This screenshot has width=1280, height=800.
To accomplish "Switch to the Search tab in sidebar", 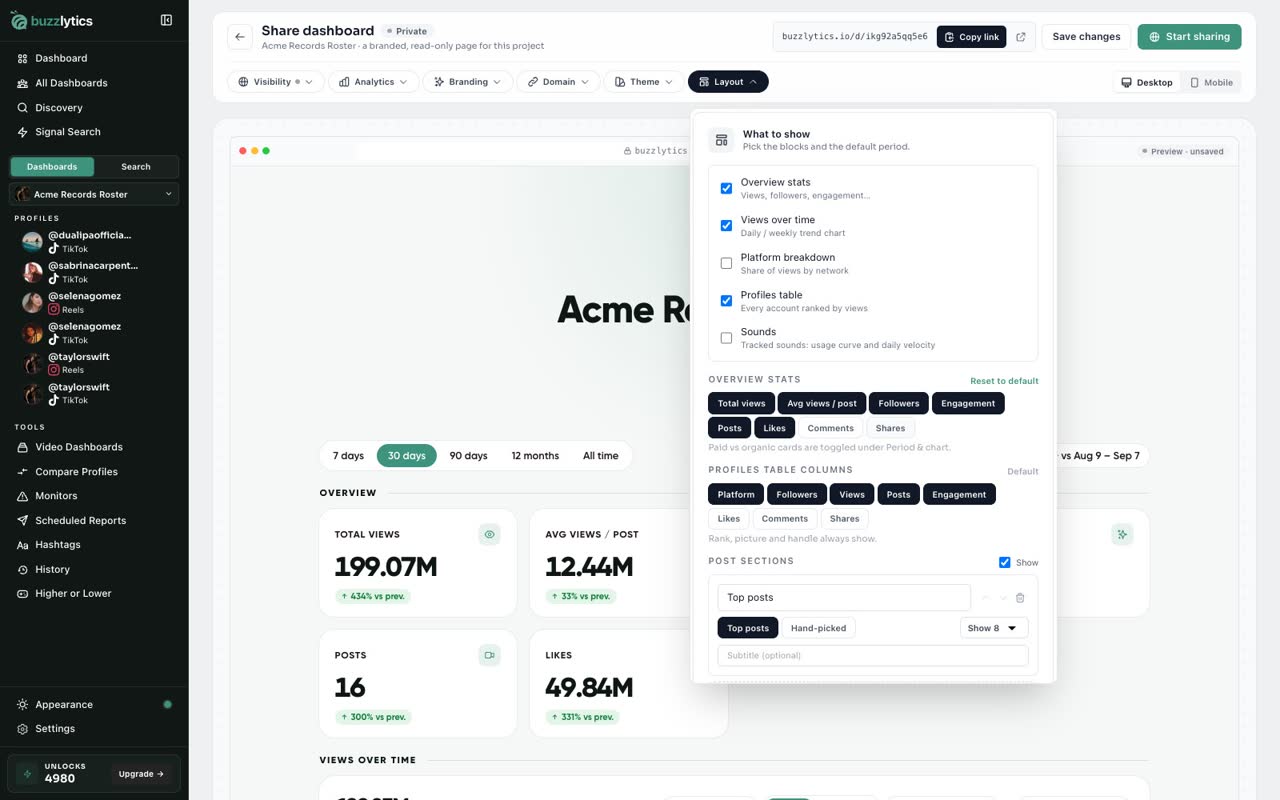I will pos(136,167).
